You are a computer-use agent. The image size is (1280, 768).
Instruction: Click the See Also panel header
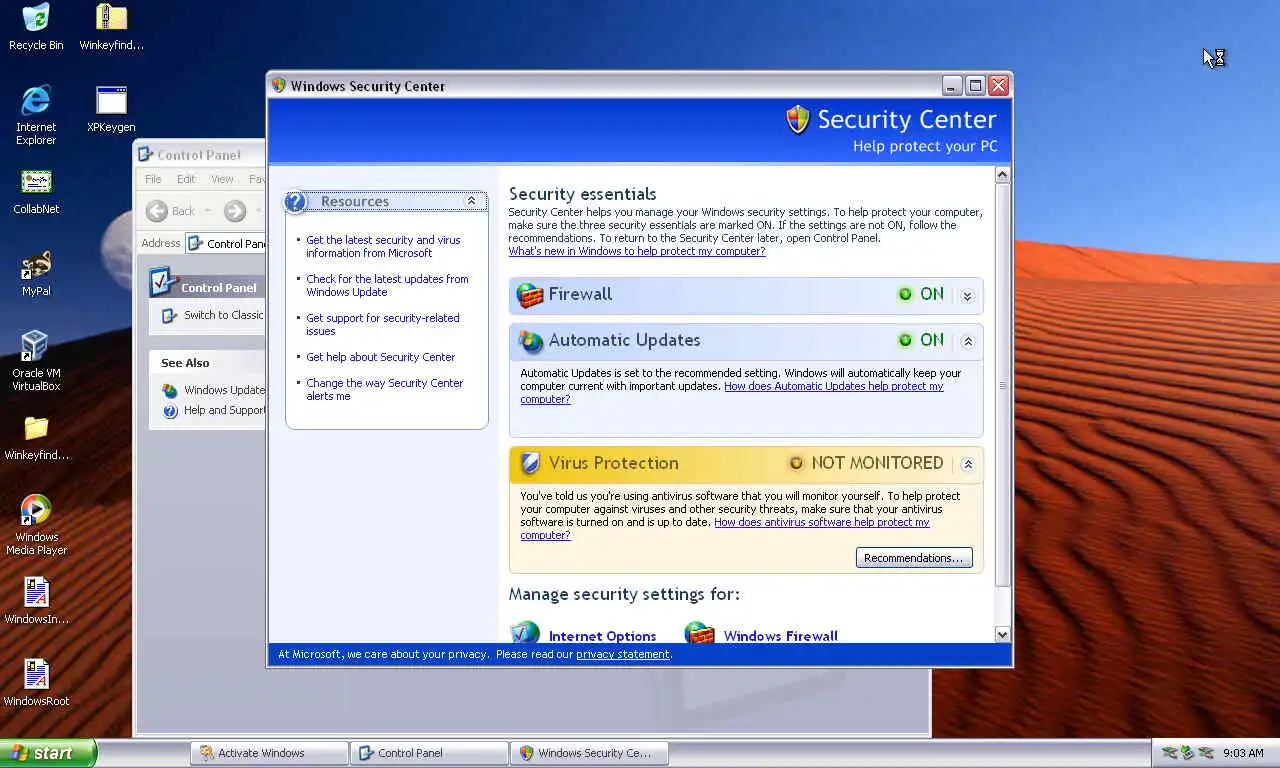207,363
